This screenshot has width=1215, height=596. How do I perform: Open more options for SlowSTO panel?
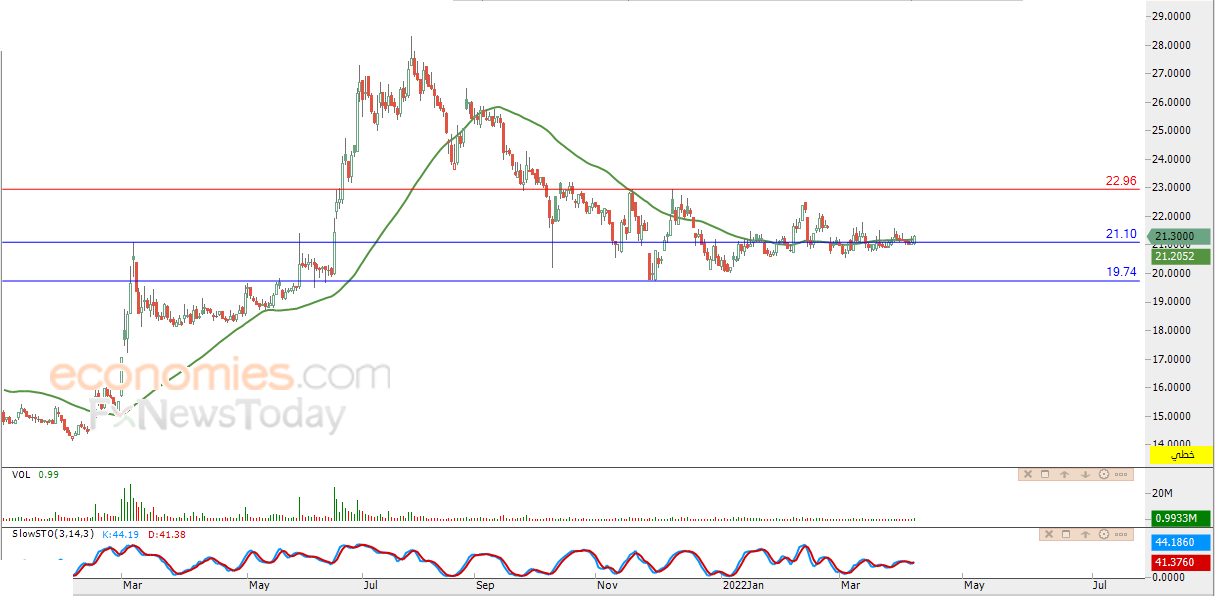click(x=1121, y=534)
